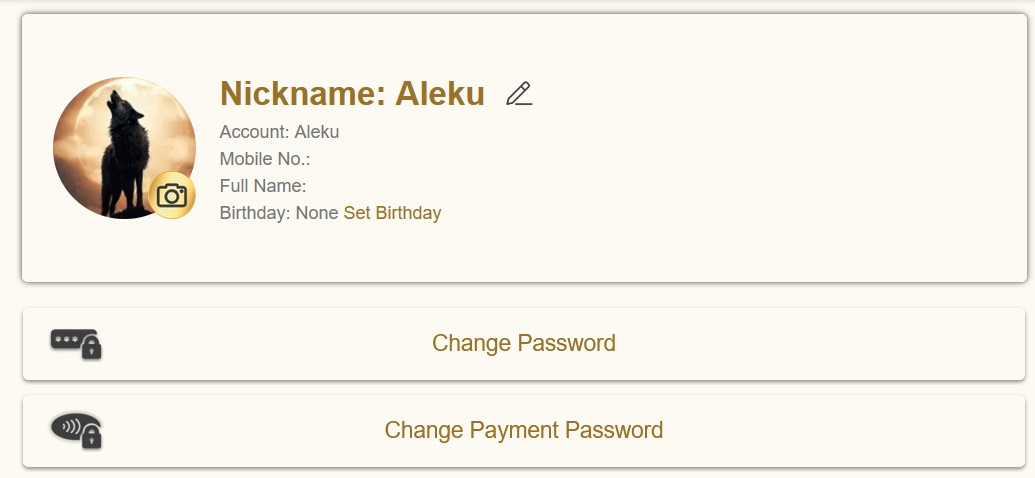The width and height of the screenshot is (1035, 478).
Task: Click the word "Nickname" in the heading
Action: pyautogui.click(x=295, y=94)
